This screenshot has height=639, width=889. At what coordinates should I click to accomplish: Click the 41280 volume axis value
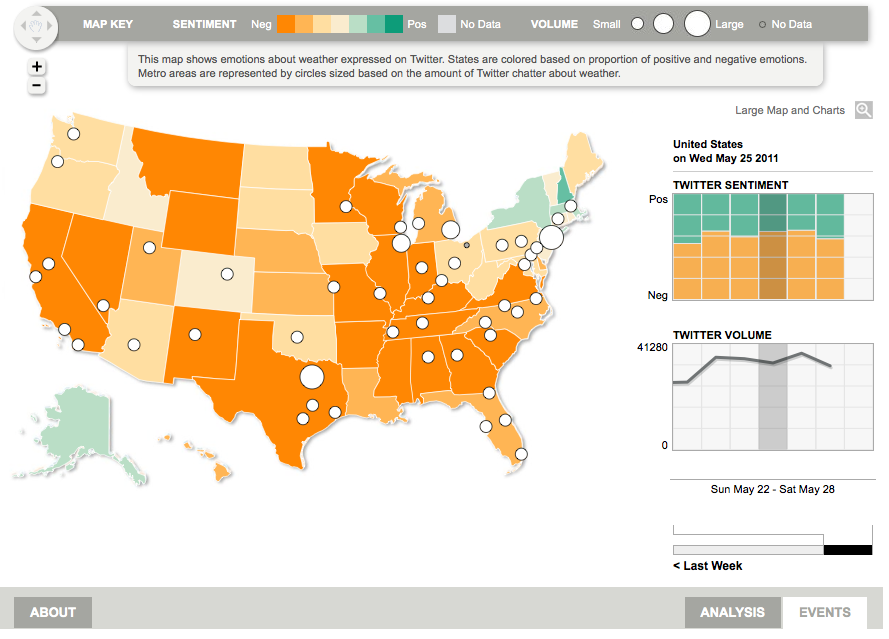coord(653,347)
